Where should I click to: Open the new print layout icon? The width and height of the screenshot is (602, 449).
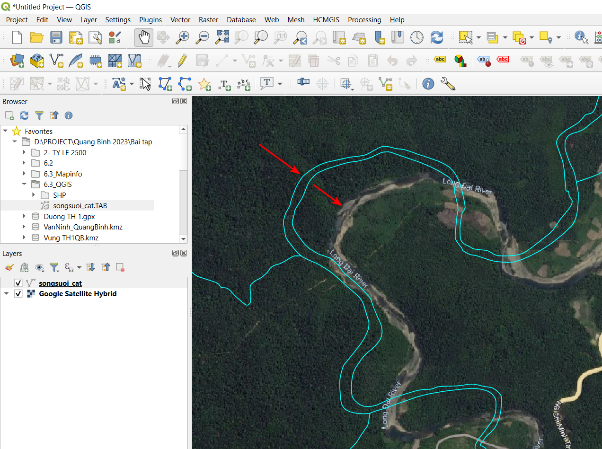(x=76, y=38)
